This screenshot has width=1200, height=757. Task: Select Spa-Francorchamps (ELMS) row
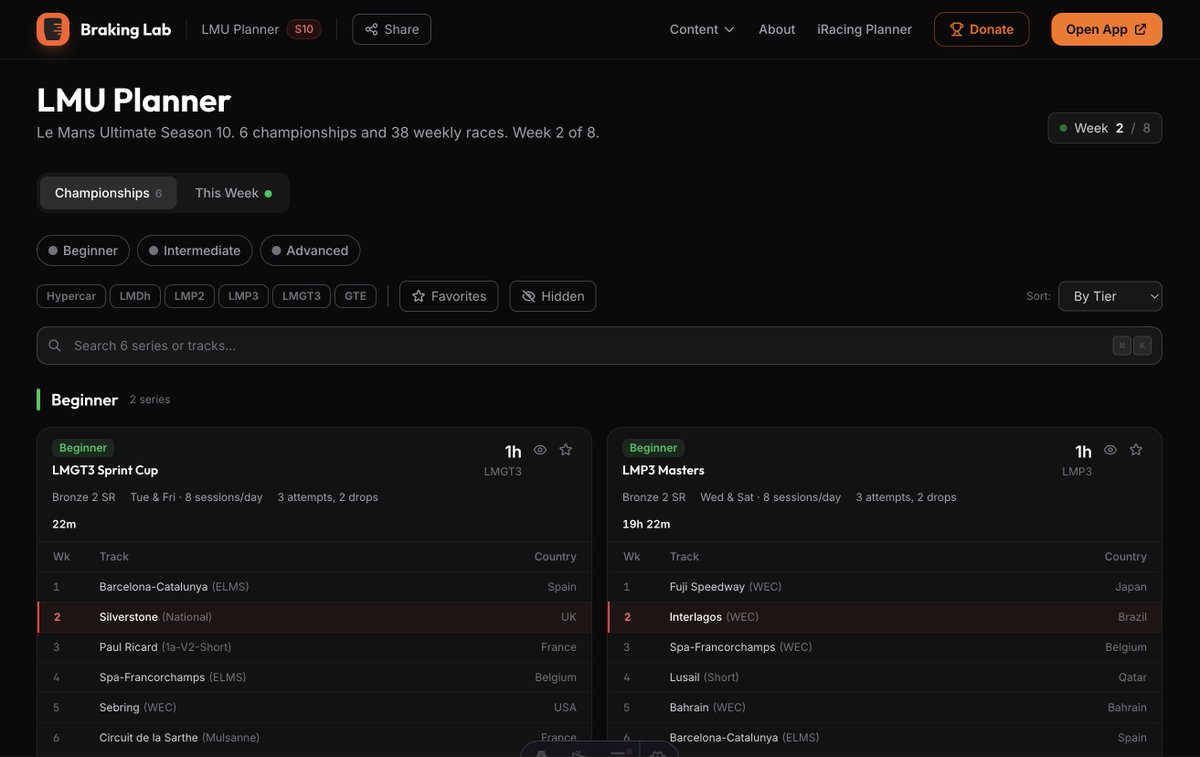pos(314,677)
